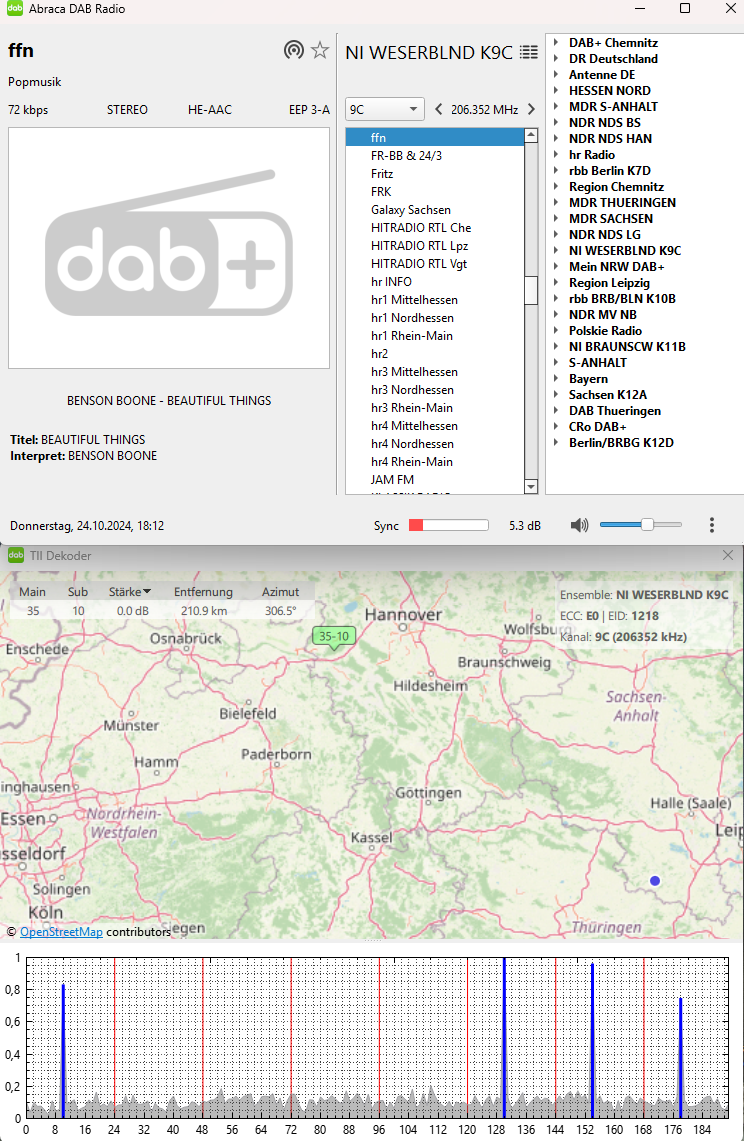
Task: Click the 35-10 transmitter marker on map
Action: tap(334, 637)
